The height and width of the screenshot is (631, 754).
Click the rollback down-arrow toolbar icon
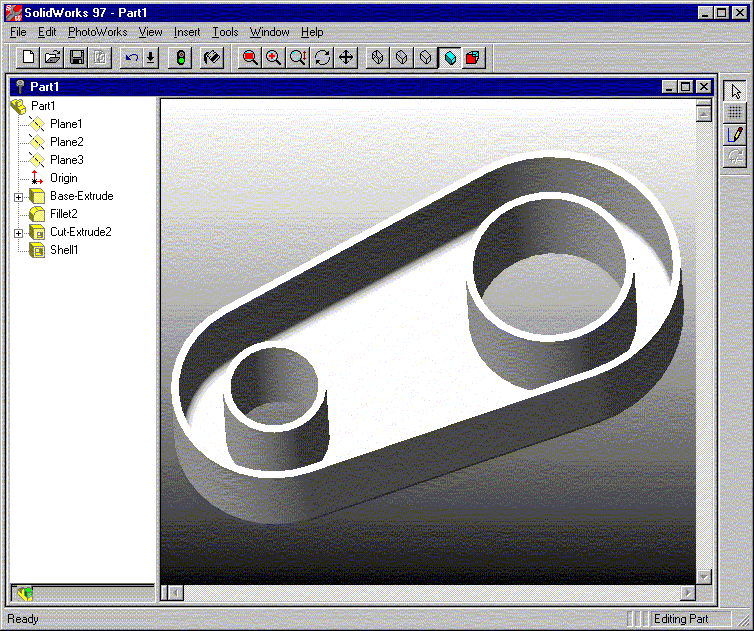(151, 58)
